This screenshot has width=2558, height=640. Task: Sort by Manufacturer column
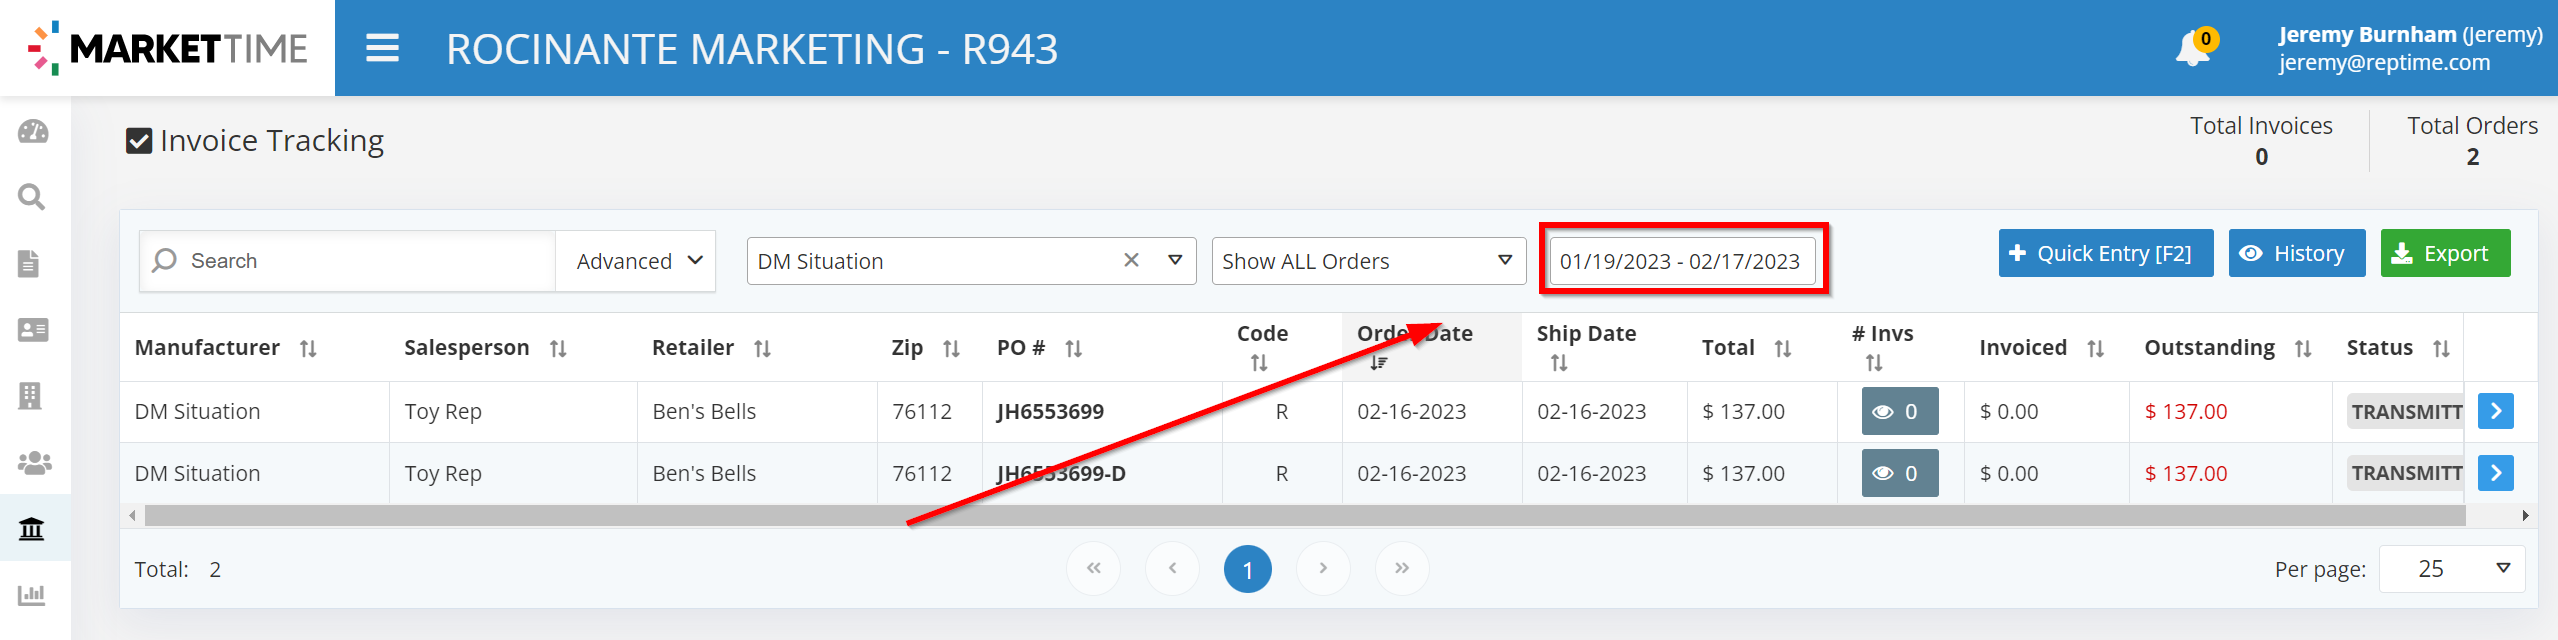(x=308, y=348)
